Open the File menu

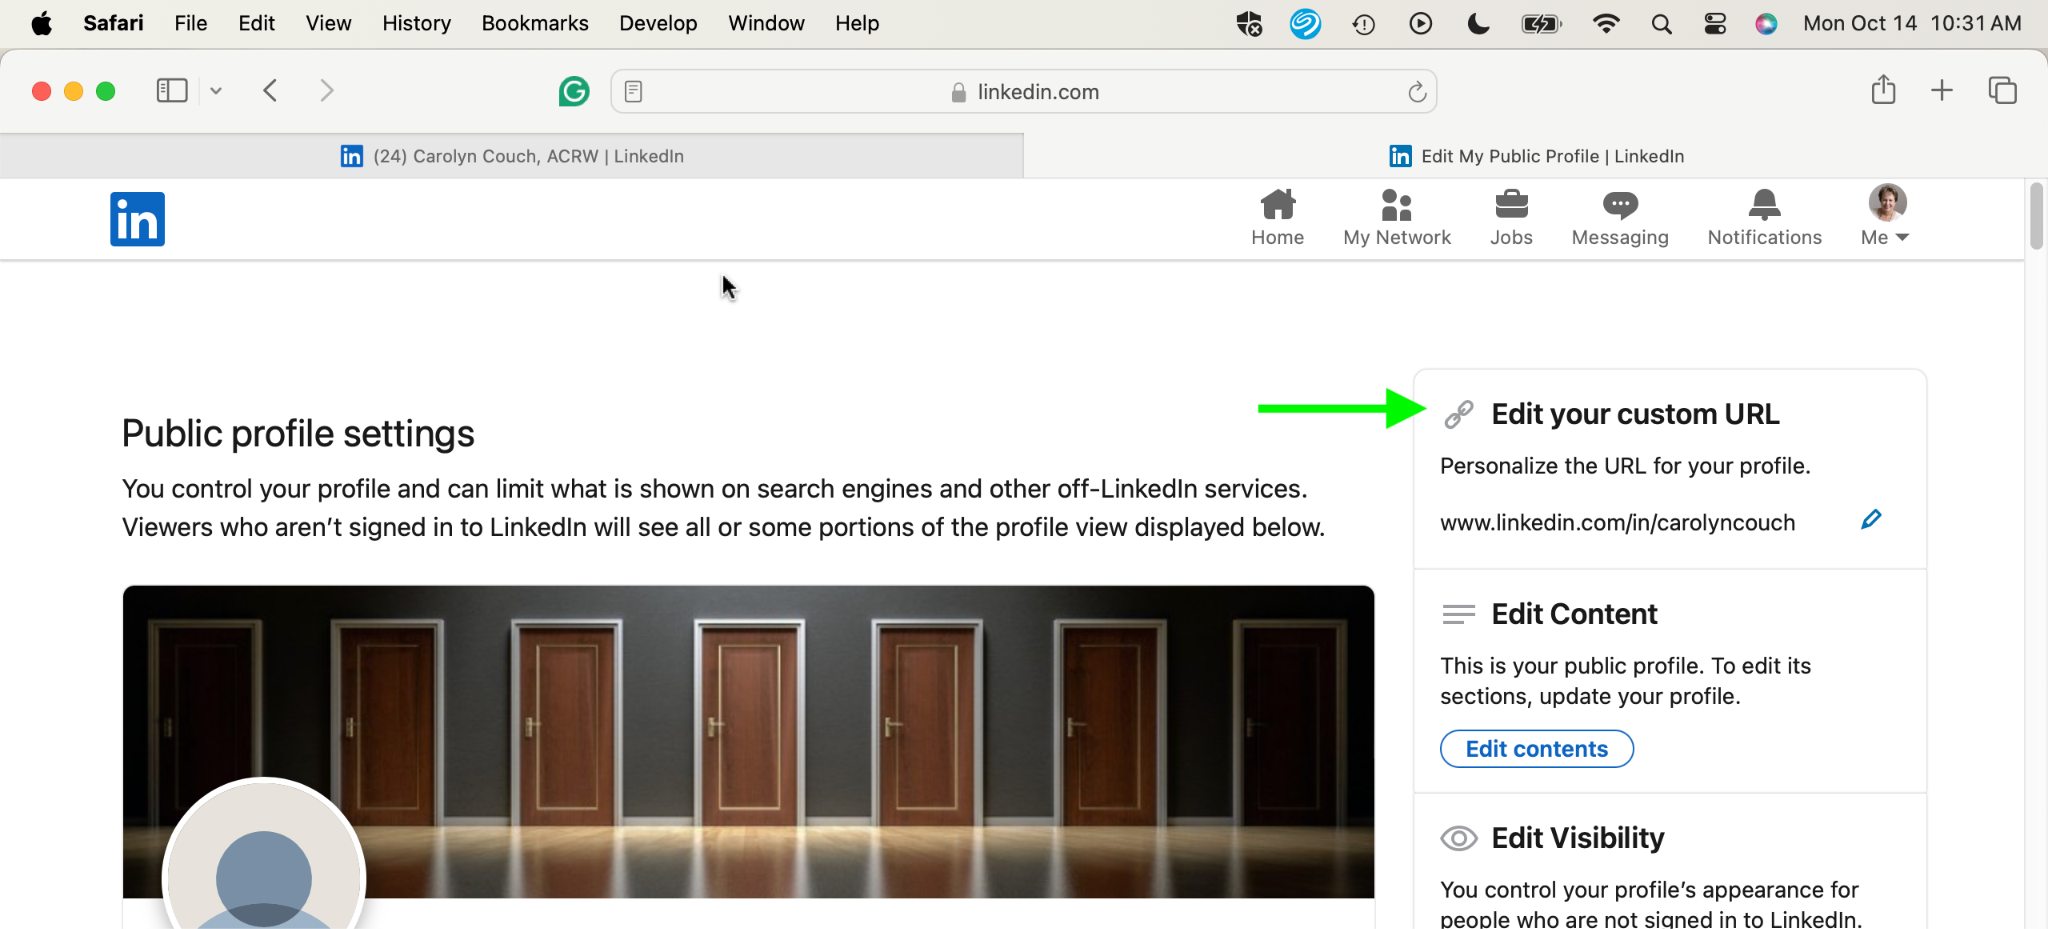point(190,23)
